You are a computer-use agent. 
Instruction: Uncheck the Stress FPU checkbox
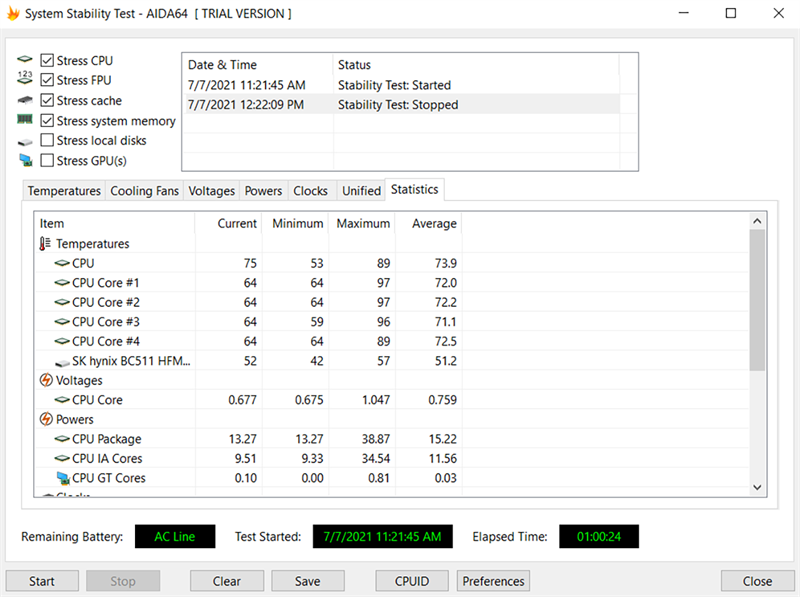coord(47,80)
